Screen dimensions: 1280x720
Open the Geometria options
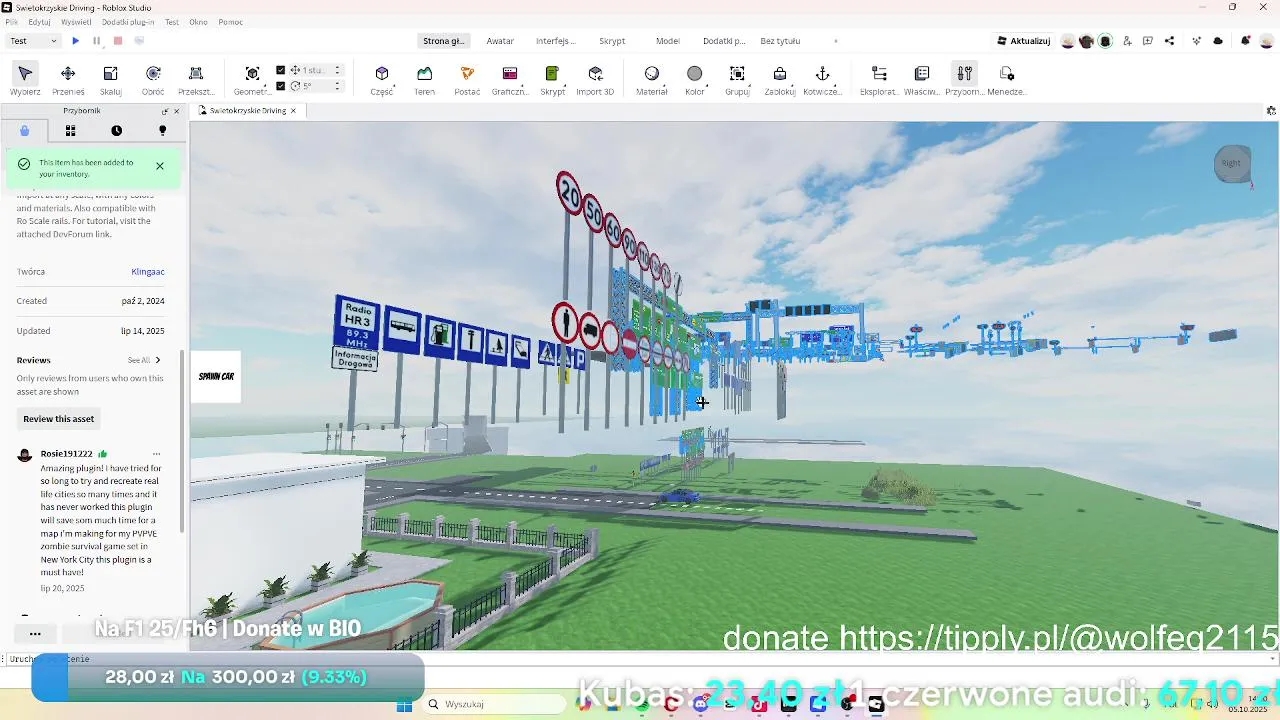click(252, 79)
